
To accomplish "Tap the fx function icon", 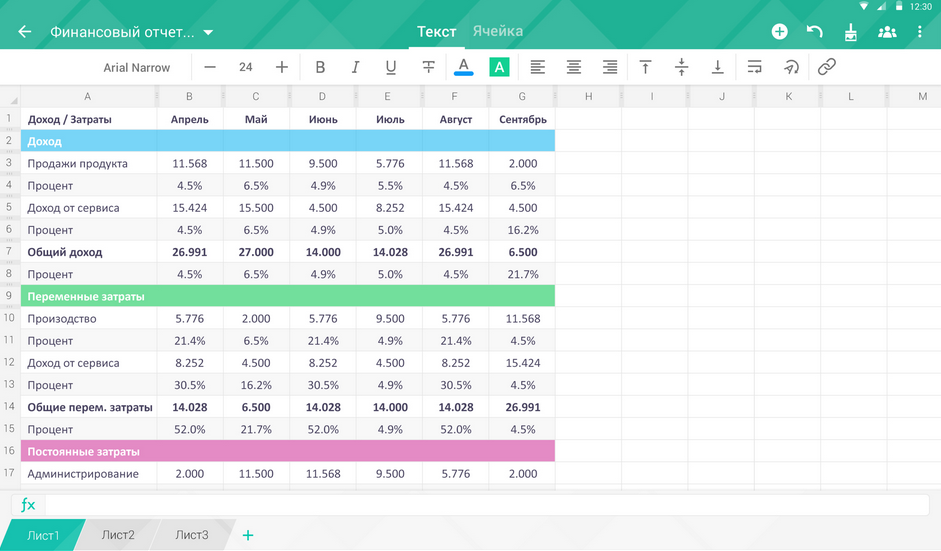I will point(28,505).
